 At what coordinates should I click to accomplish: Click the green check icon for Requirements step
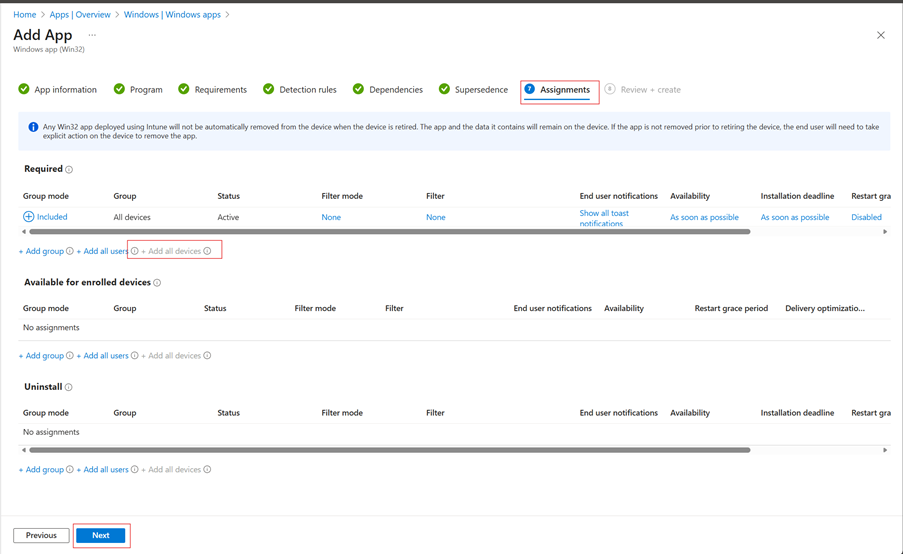point(184,89)
